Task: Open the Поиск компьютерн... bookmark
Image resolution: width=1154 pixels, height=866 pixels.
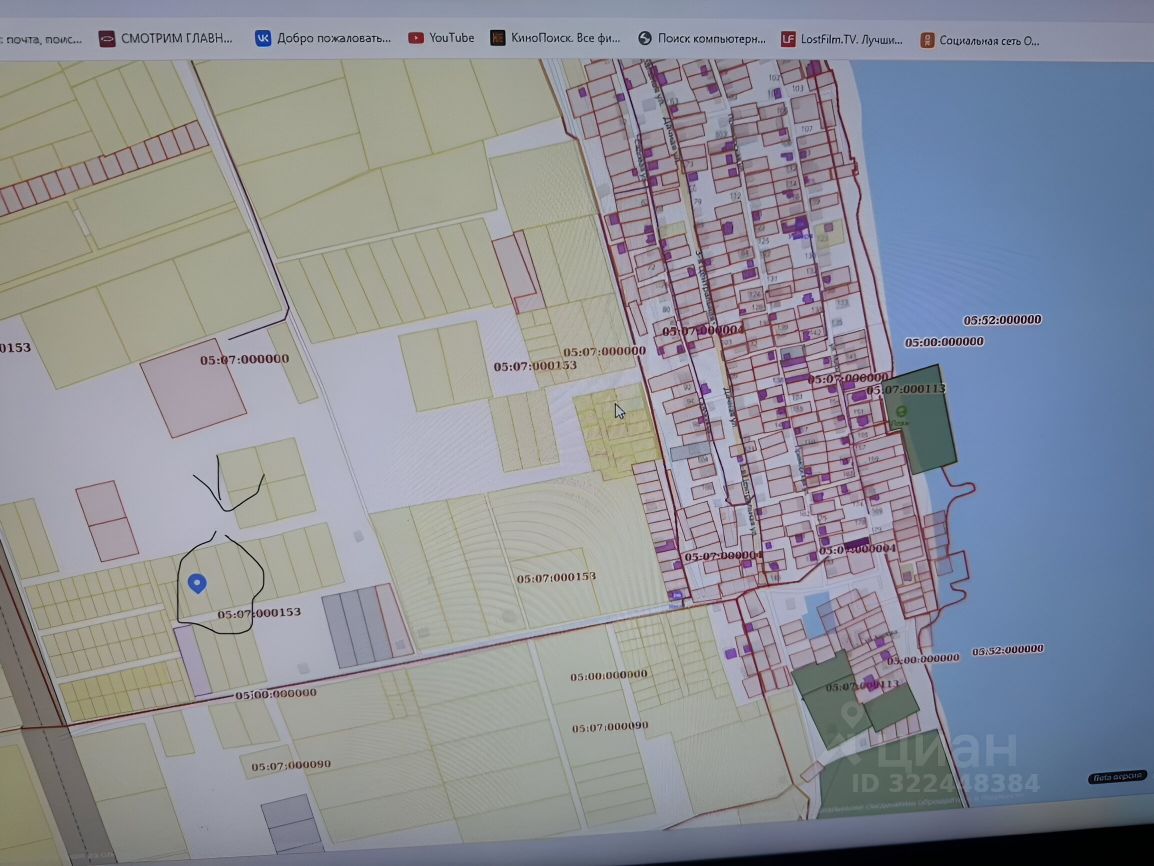Action: coord(701,38)
